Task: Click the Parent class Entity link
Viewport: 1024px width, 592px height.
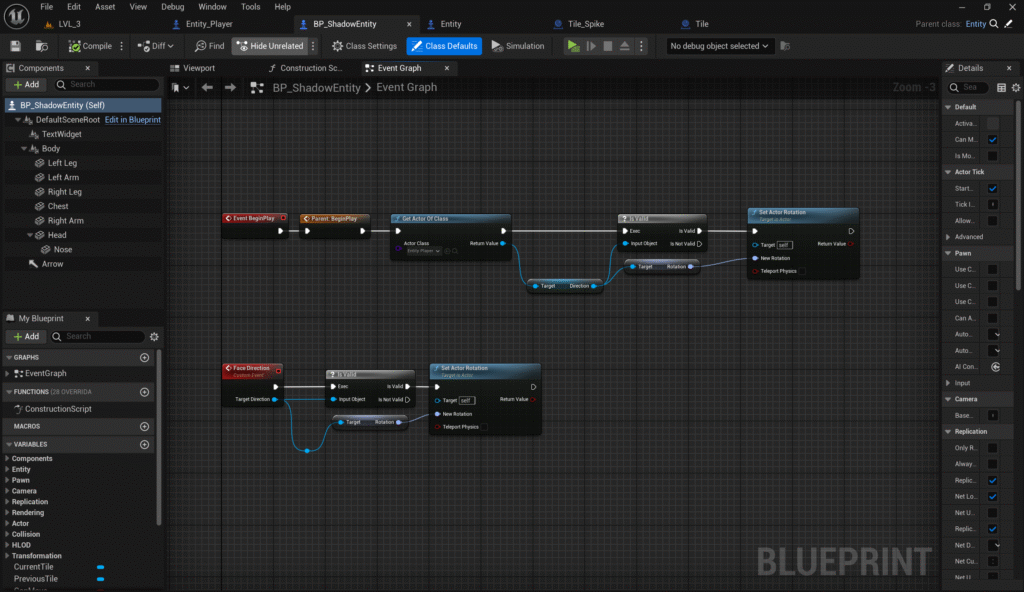Action: (976, 24)
